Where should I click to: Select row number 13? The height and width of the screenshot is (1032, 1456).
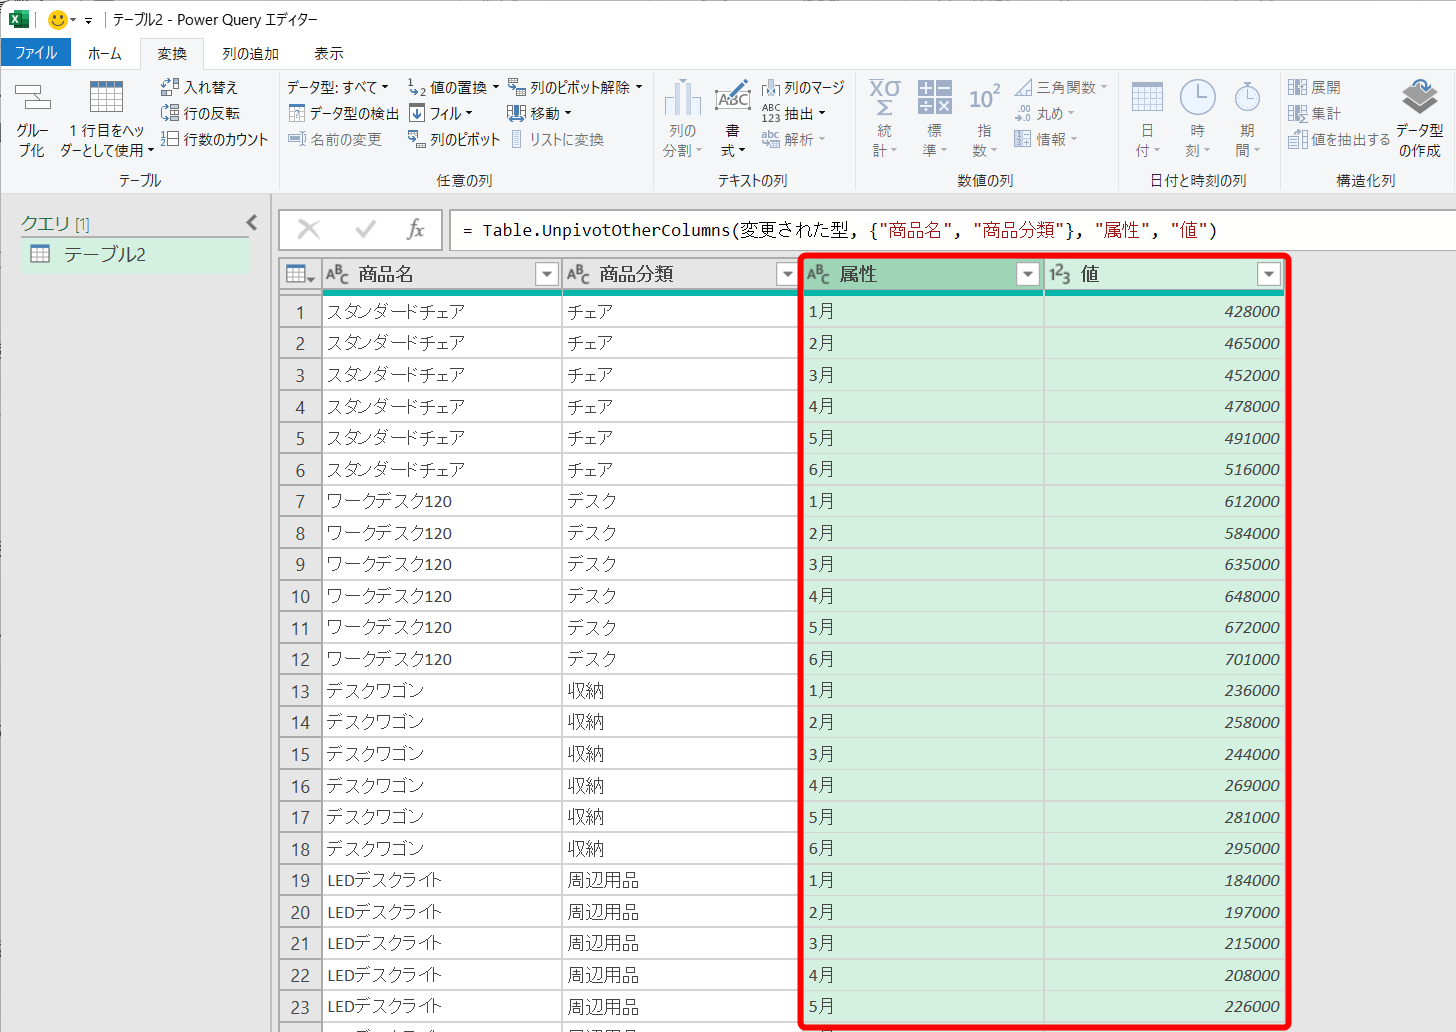point(300,691)
